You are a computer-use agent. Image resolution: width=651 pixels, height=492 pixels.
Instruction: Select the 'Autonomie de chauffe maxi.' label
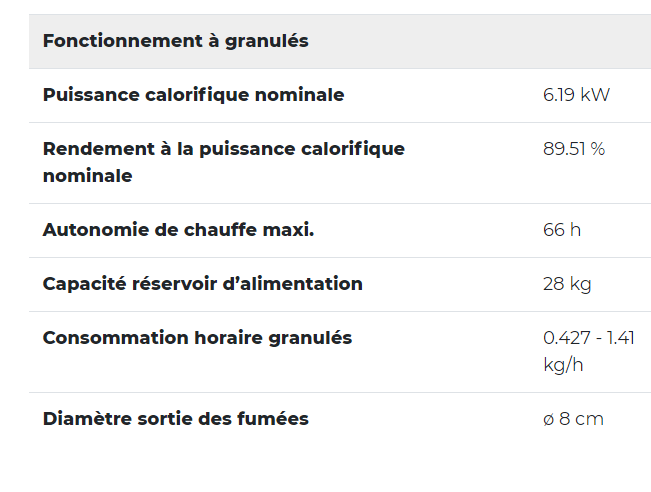click(x=179, y=230)
